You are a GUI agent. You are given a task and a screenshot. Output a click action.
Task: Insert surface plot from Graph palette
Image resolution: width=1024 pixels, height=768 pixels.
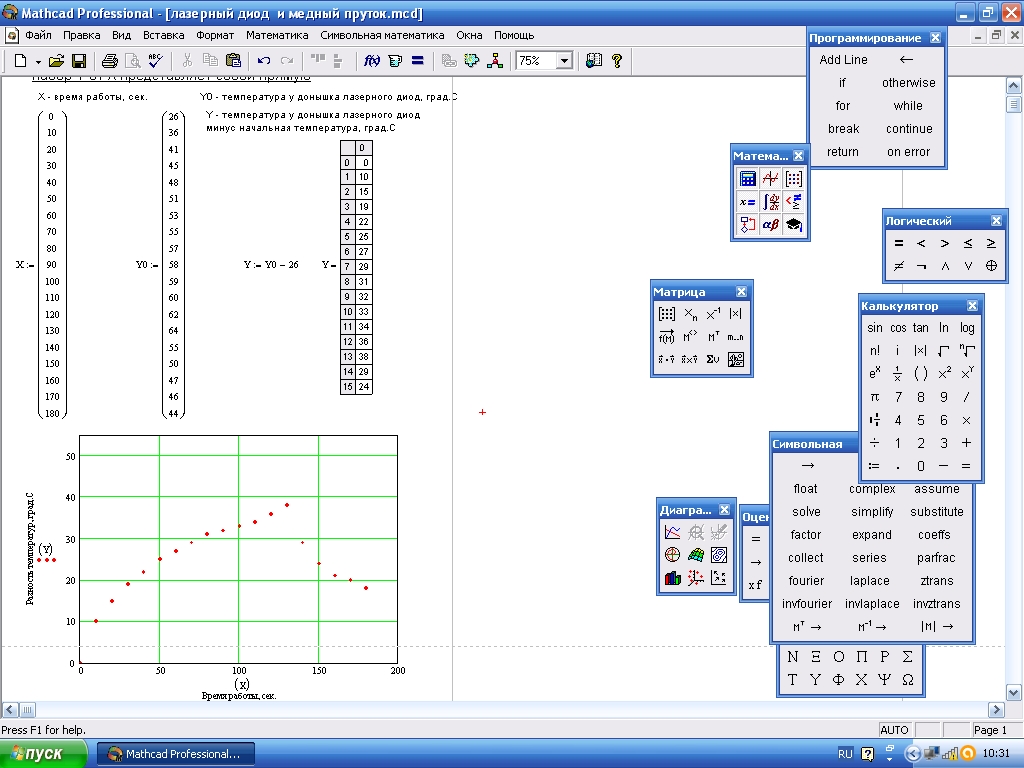coord(696,555)
